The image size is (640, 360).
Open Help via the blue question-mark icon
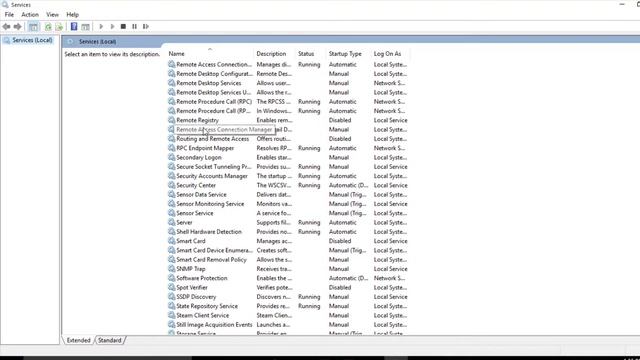[x=74, y=27]
